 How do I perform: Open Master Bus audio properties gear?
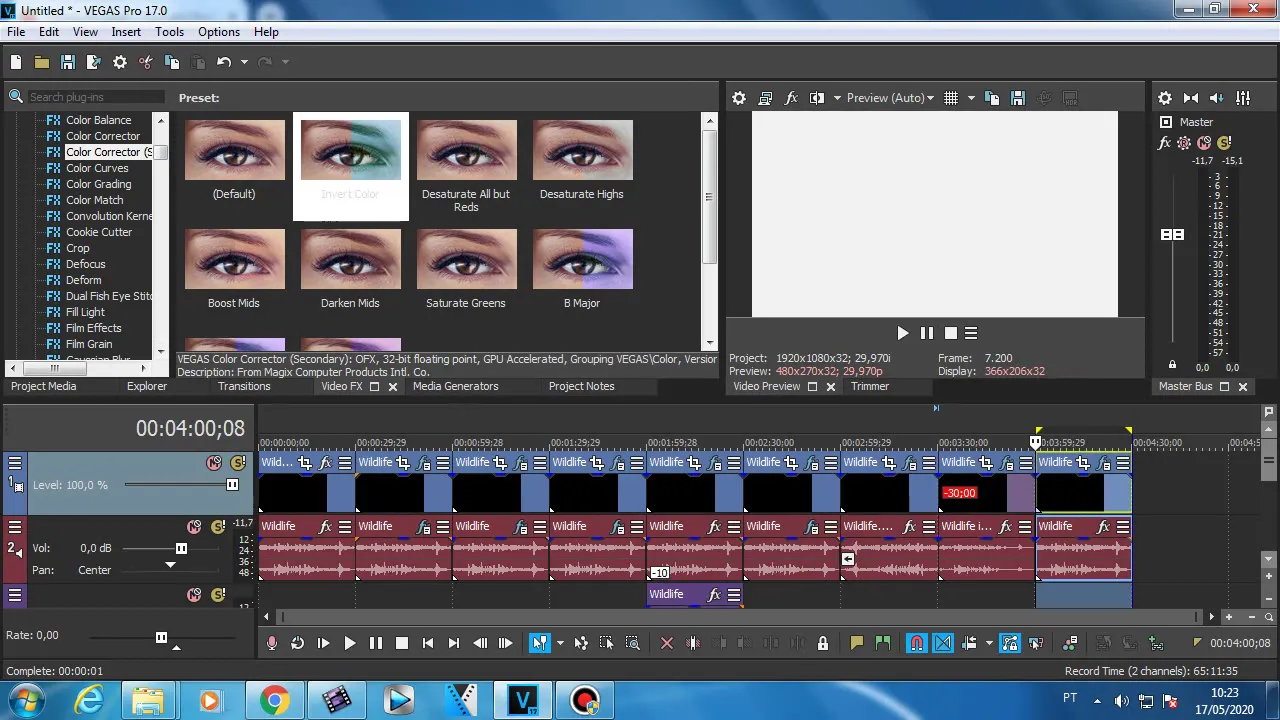1165,98
